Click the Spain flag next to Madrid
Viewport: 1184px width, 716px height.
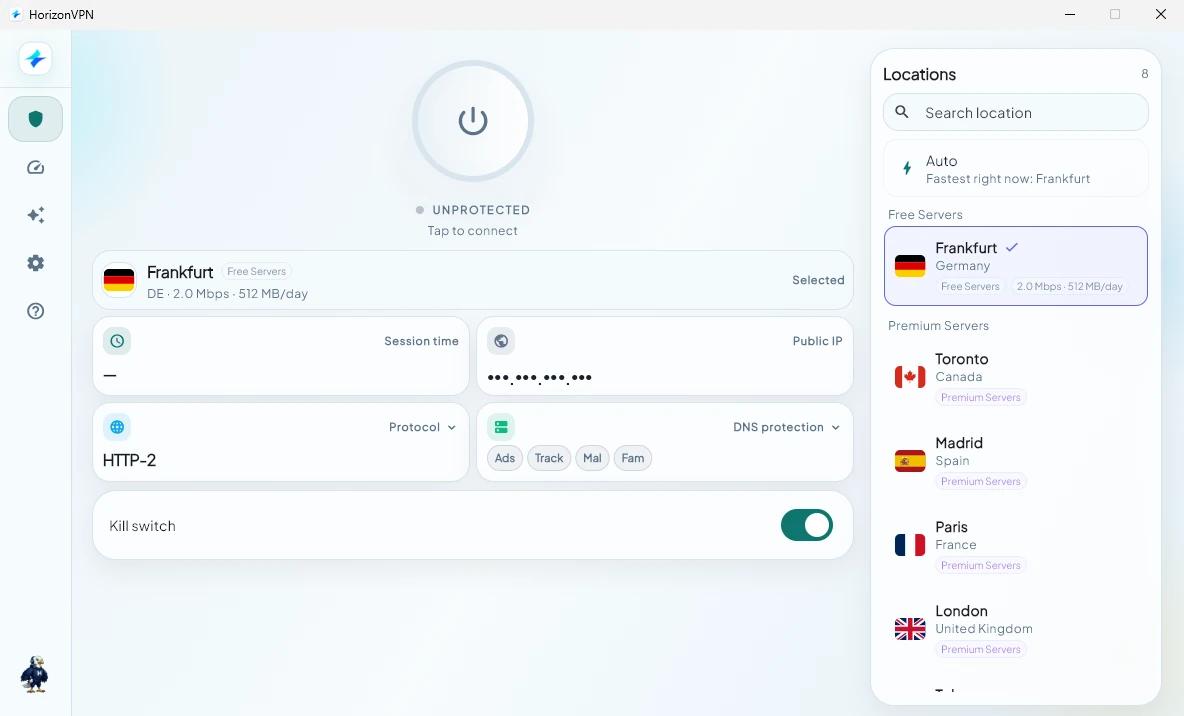tap(910, 461)
